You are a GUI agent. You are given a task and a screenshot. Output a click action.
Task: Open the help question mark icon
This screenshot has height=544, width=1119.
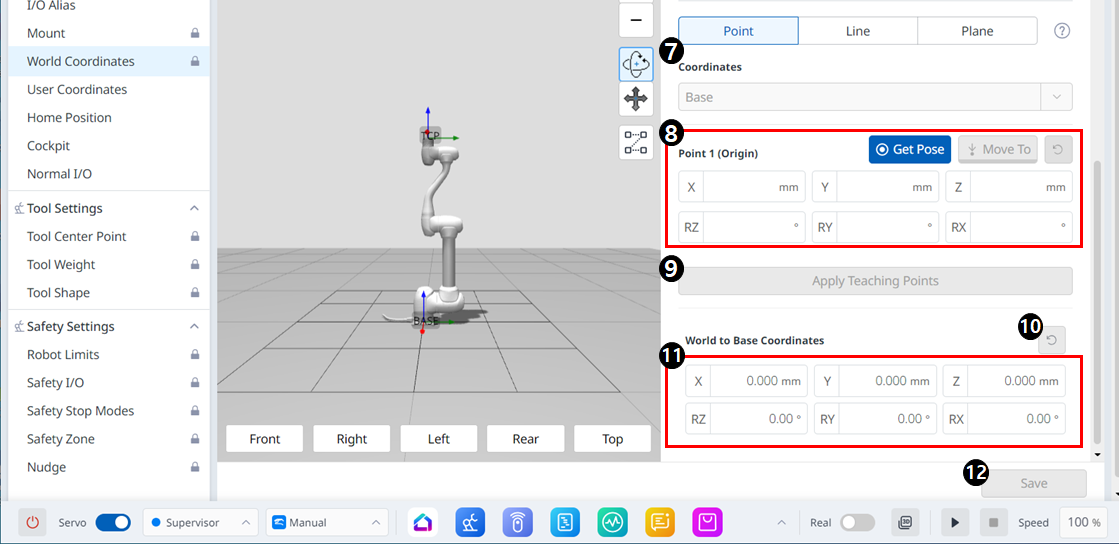[x=1062, y=31]
